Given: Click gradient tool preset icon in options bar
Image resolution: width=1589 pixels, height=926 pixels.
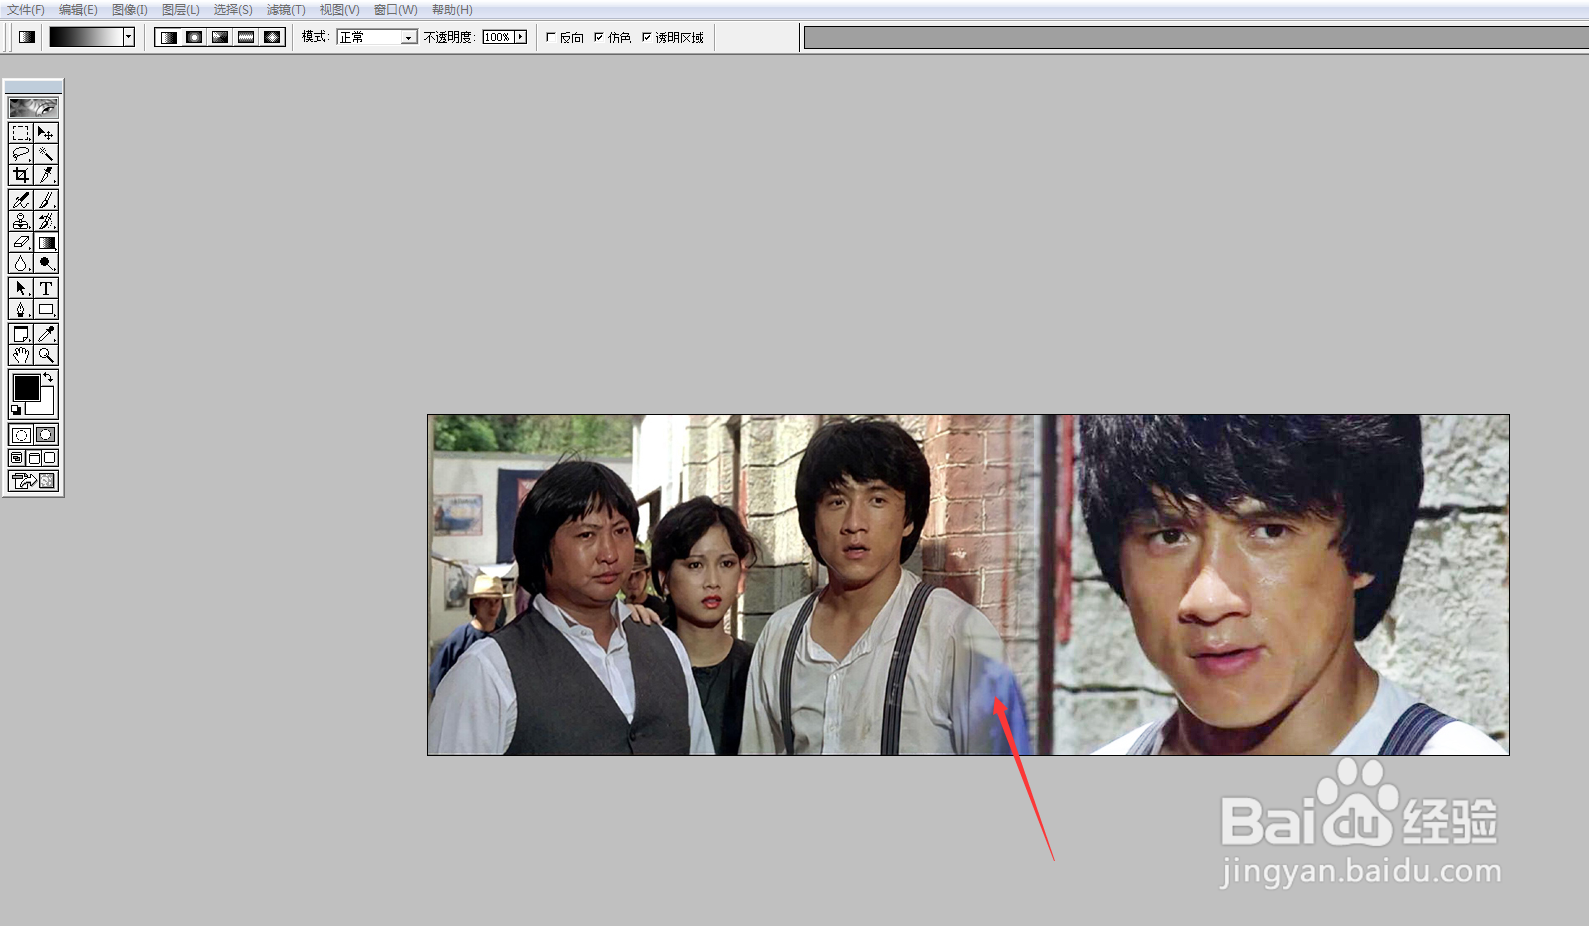Looking at the screenshot, I should click(27, 37).
